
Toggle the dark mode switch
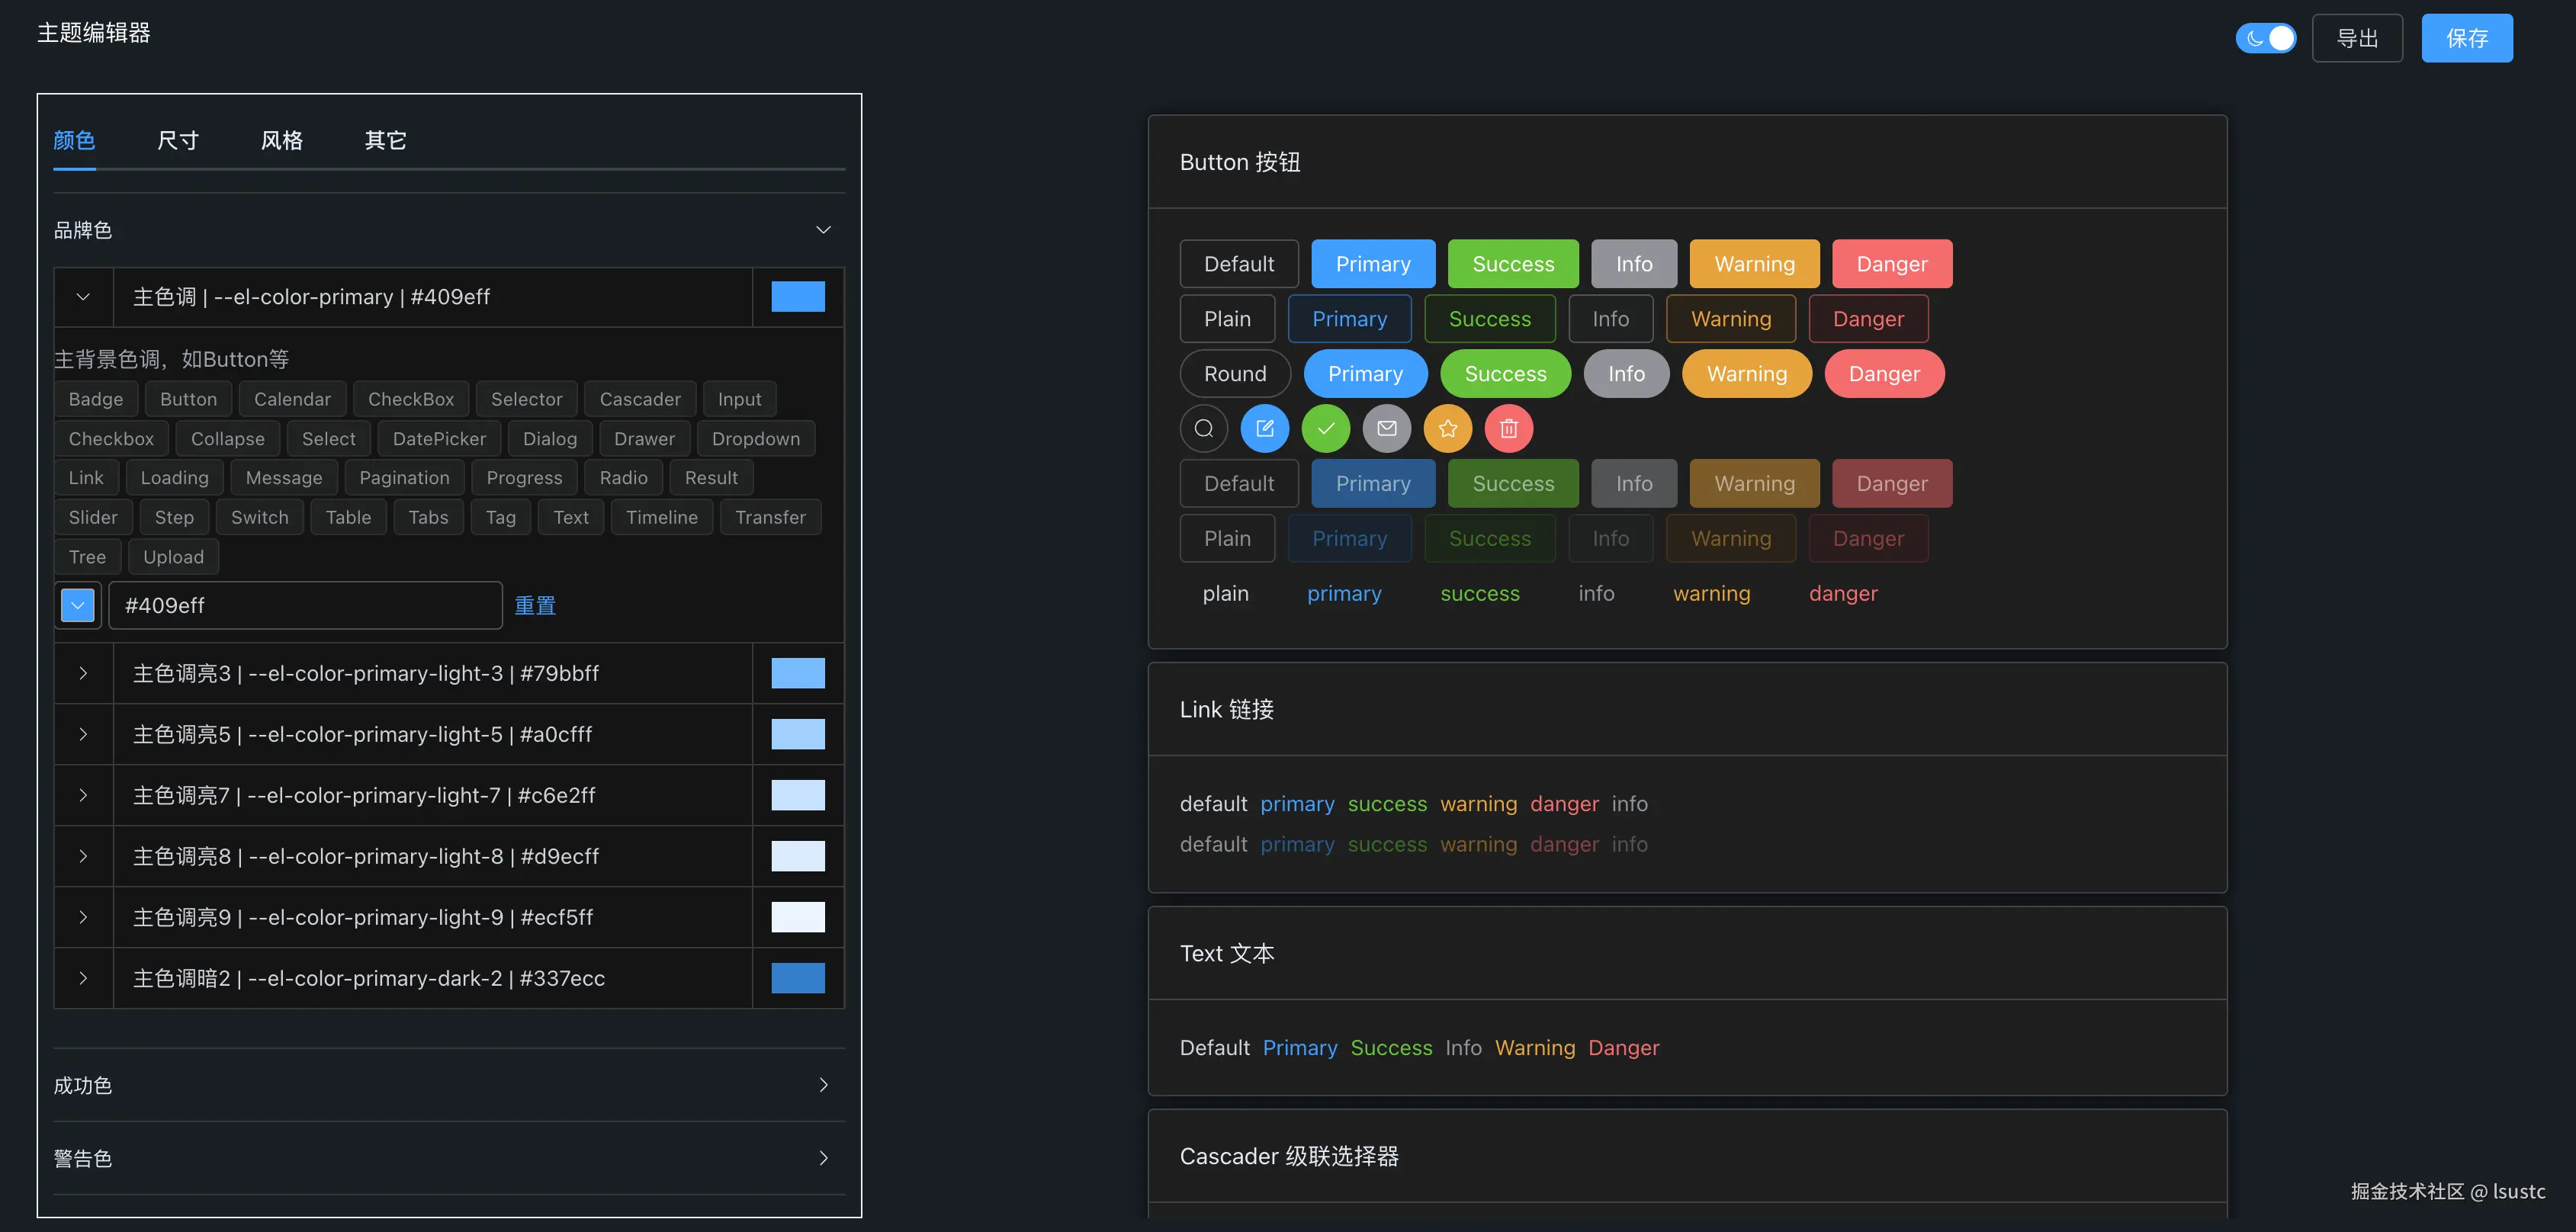(2266, 38)
